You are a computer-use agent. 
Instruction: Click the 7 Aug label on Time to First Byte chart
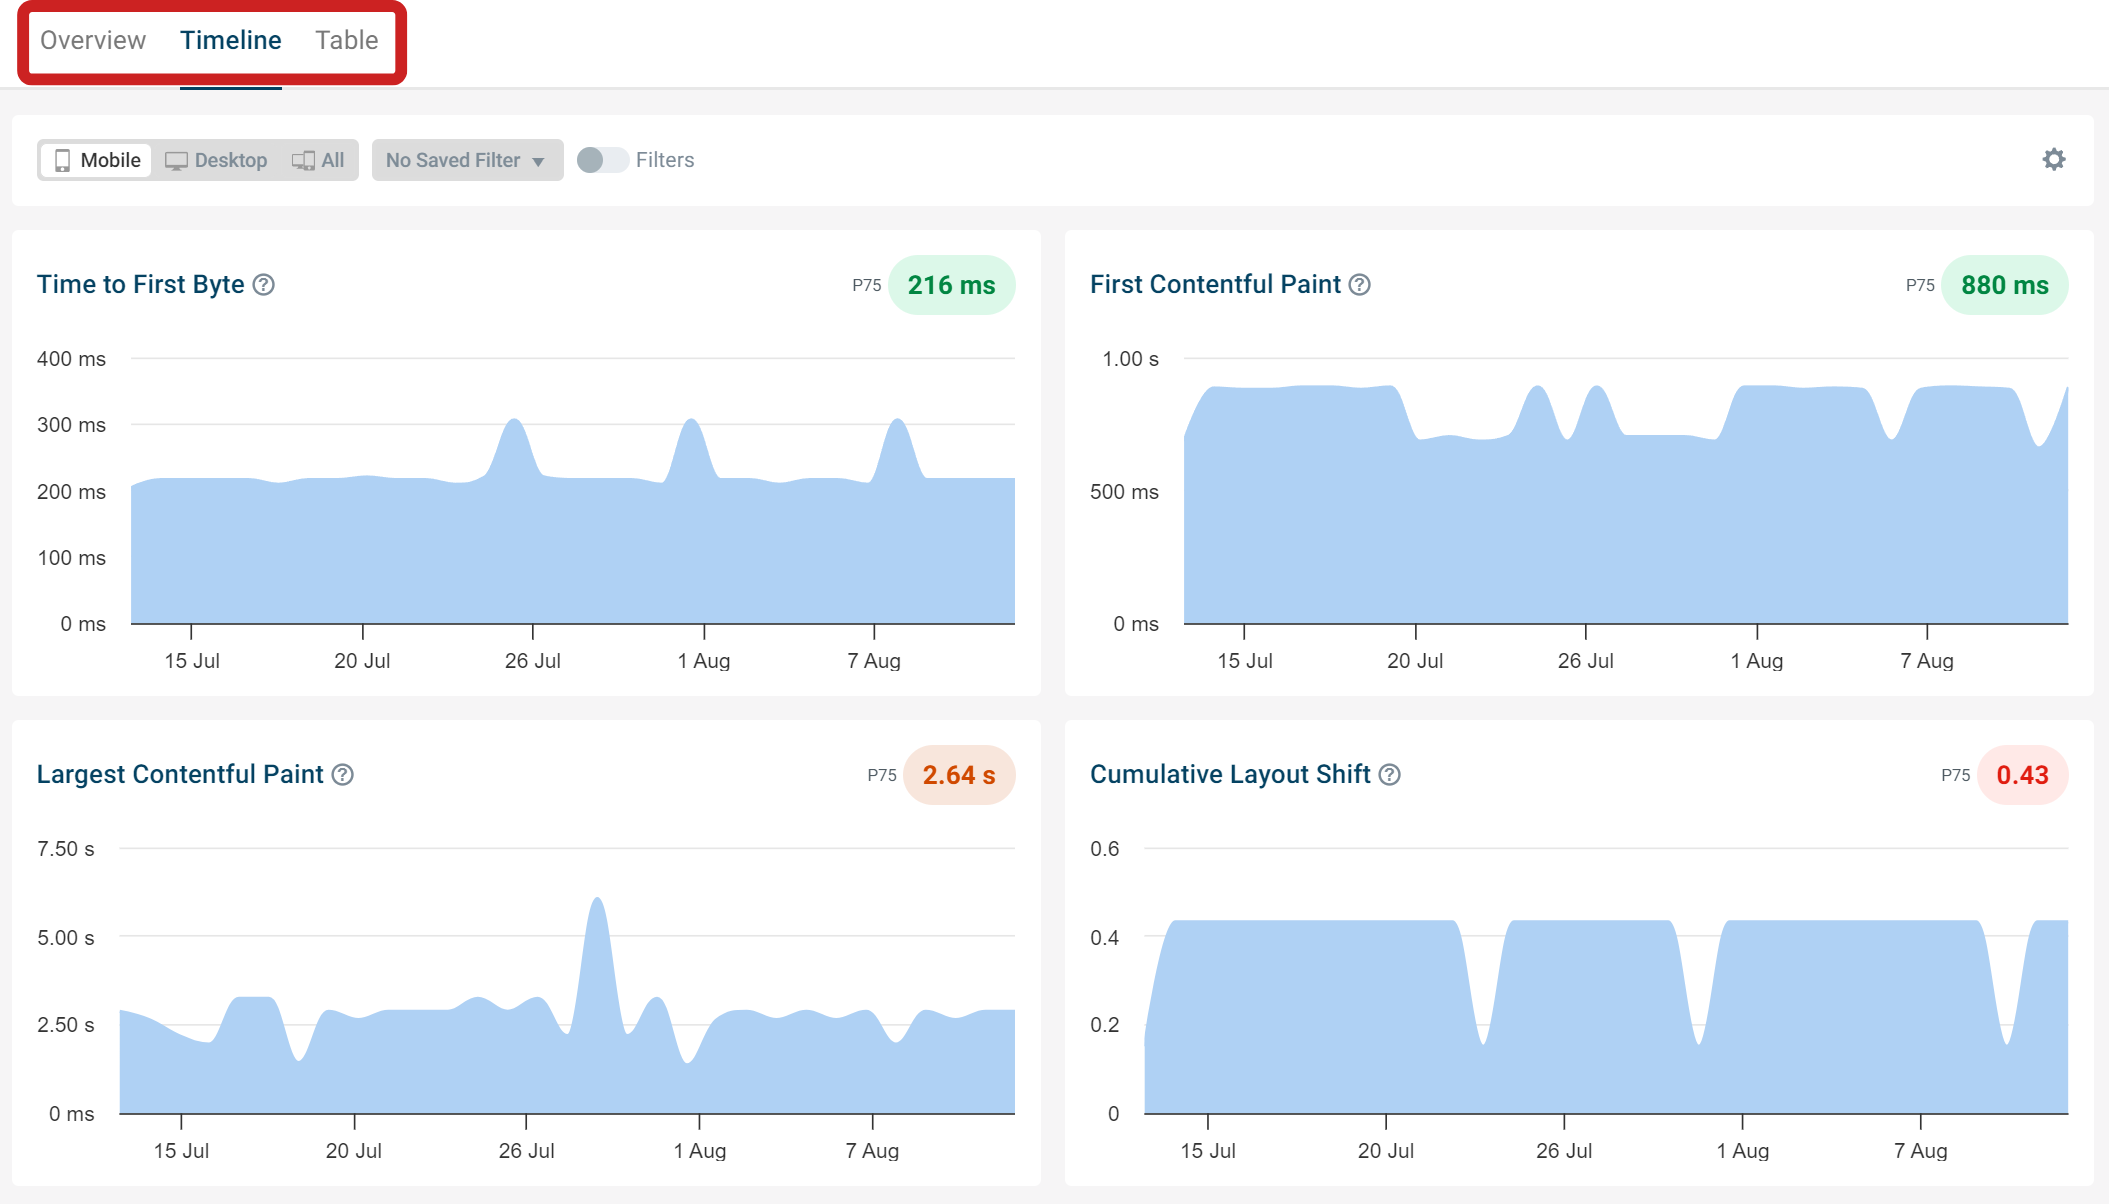tap(874, 661)
